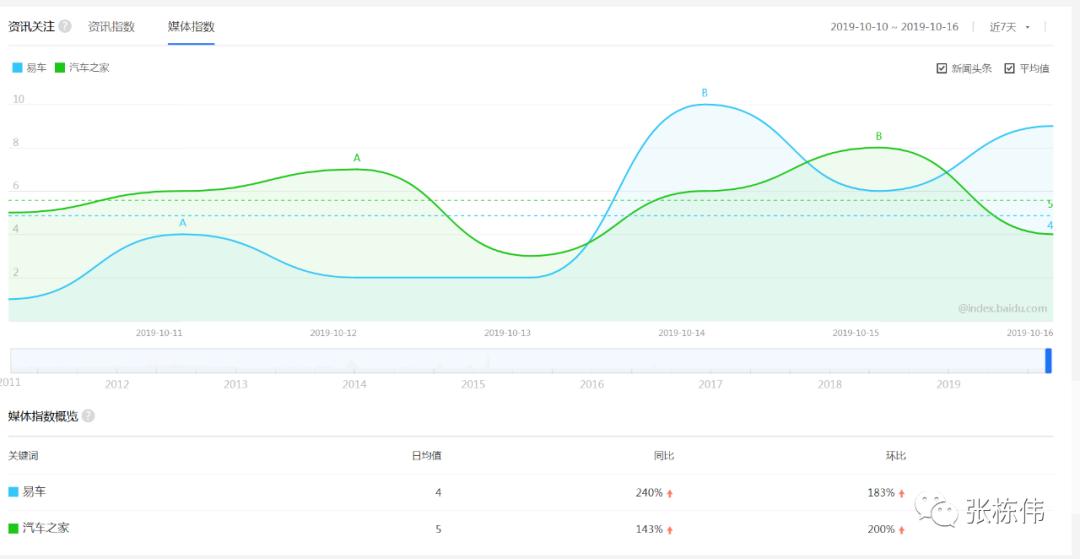Click the help icon beside 媒体指数概览

pyautogui.click(x=88, y=416)
